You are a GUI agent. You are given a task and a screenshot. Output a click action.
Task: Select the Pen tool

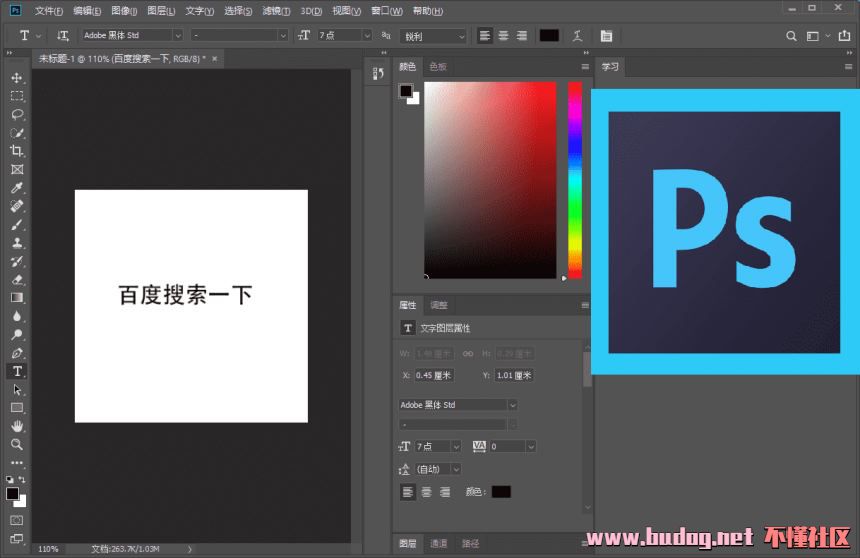(x=17, y=353)
